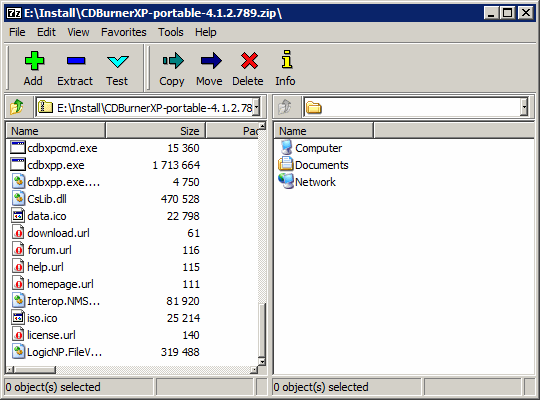Click the LogicNP.FileV... file icon
Image resolution: width=540 pixels, height=400 pixels.
pos(18,352)
